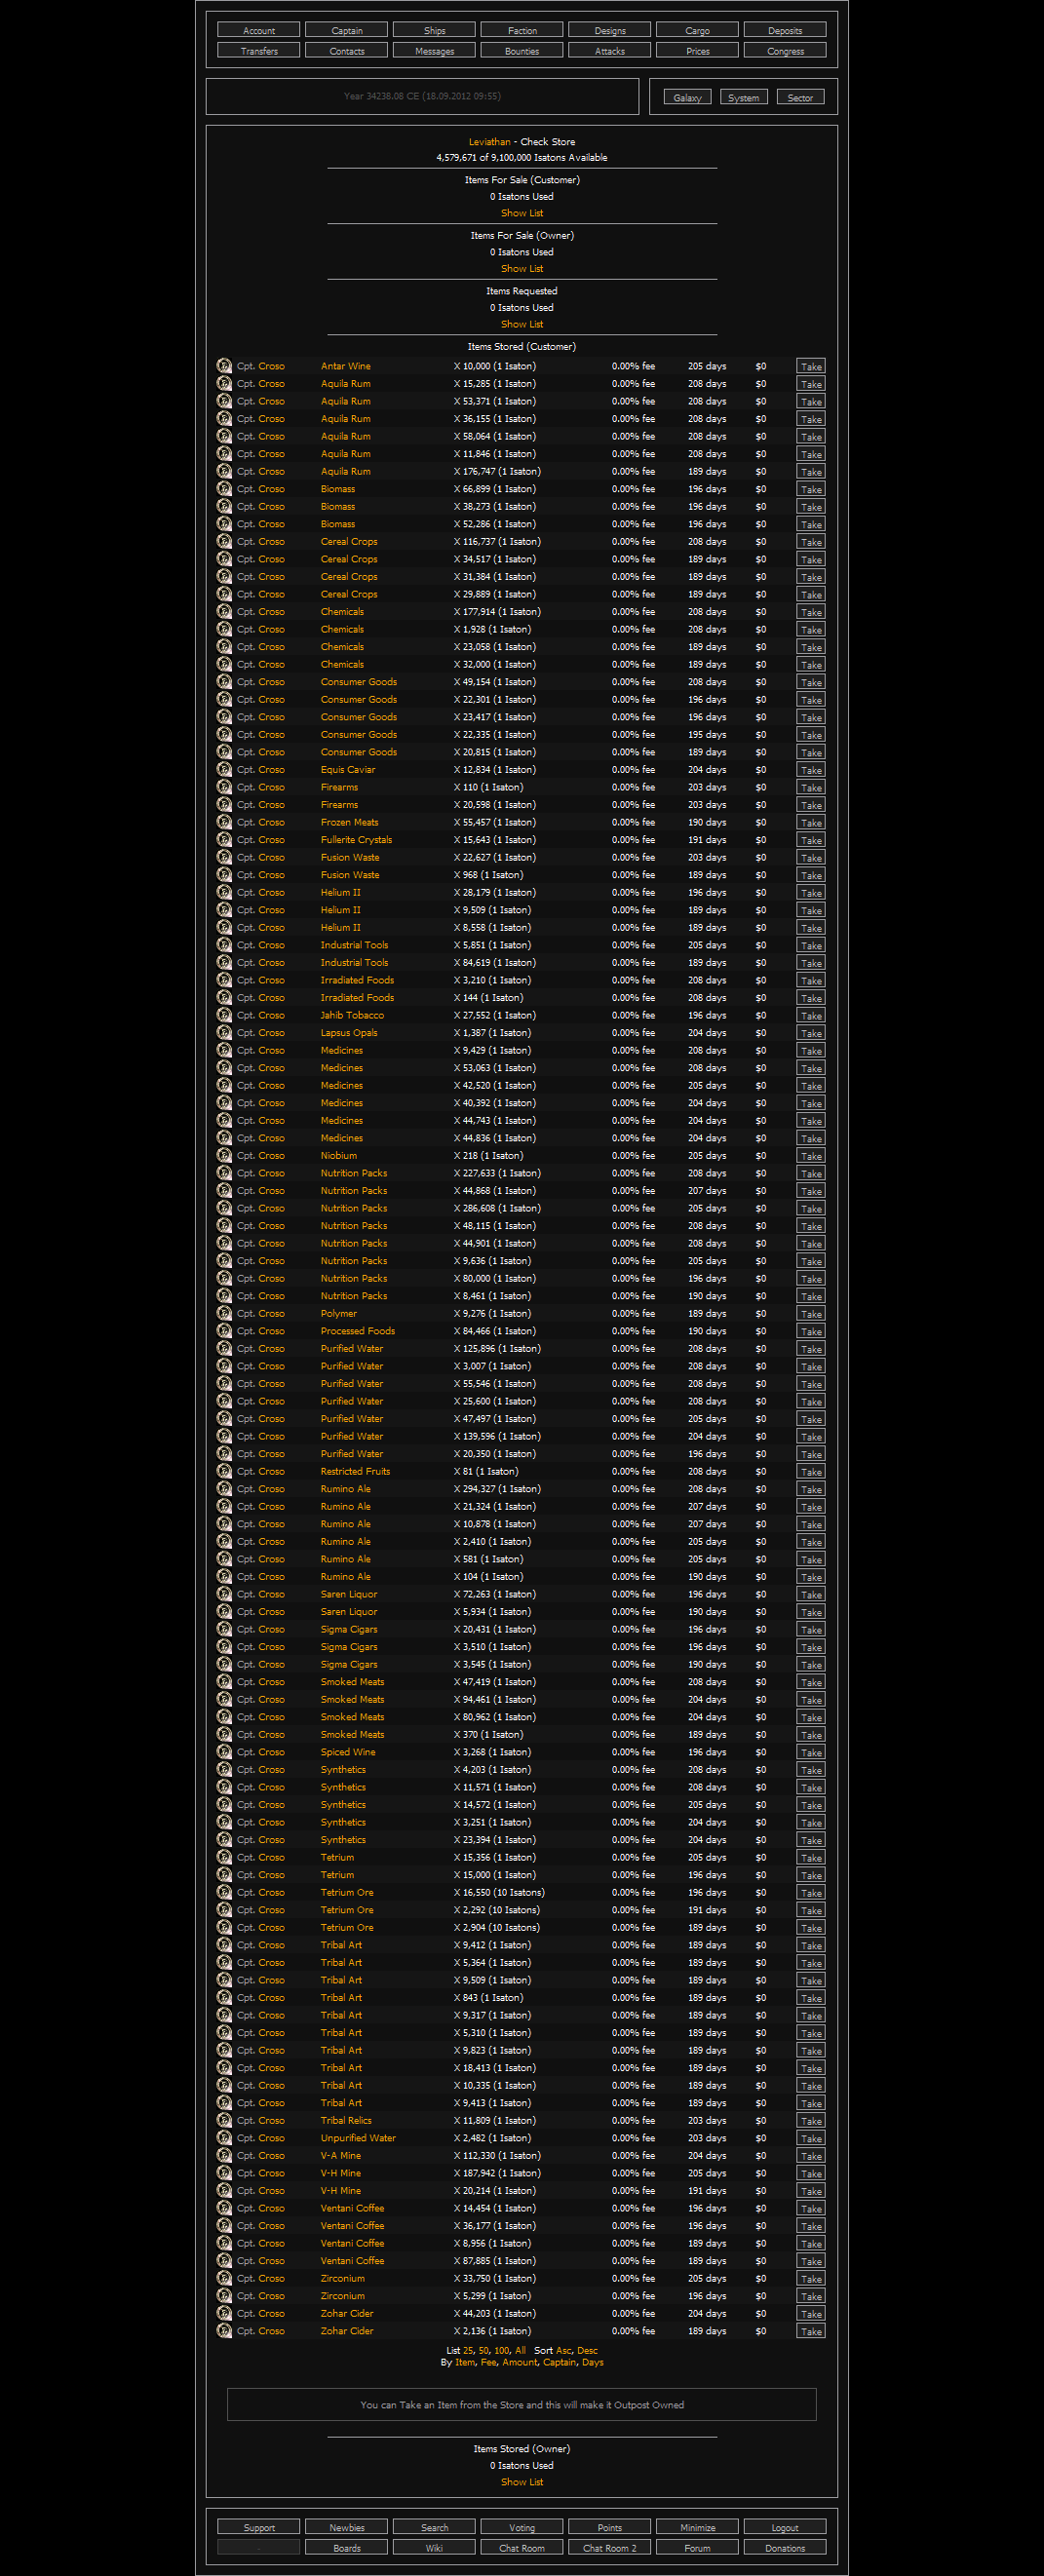Open the Cargo menu

pos(697,31)
